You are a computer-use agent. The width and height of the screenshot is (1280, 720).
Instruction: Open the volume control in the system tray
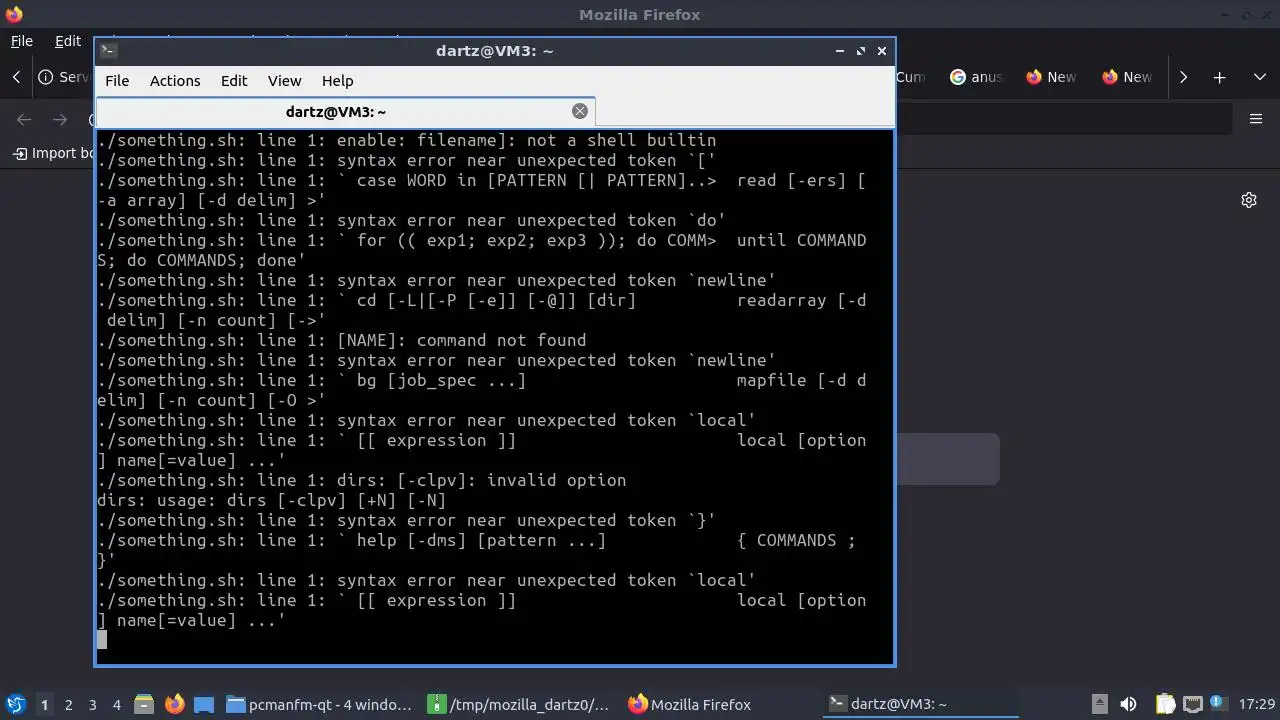pyautogui.click(x=1128, y=704)
